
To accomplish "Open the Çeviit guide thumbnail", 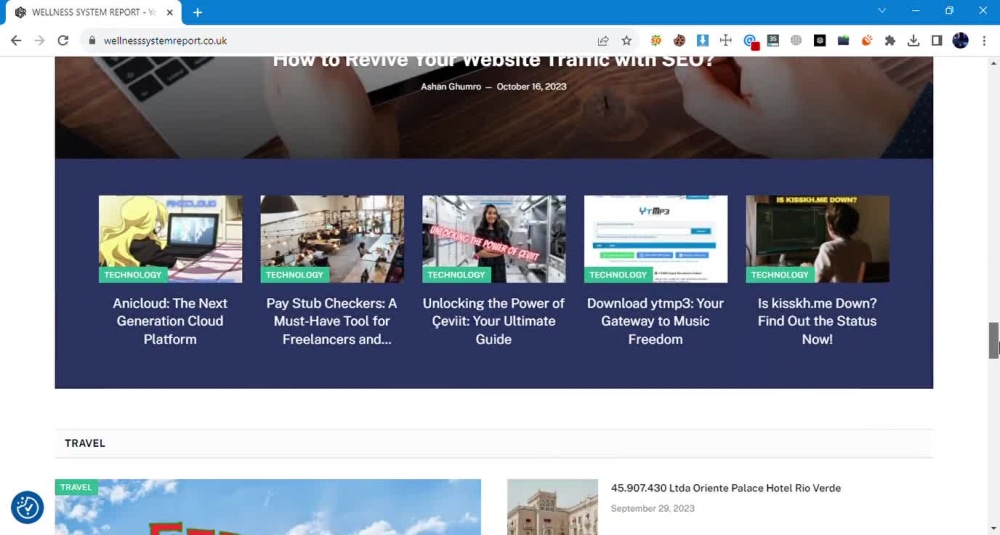I will click(x=494, y=238).
